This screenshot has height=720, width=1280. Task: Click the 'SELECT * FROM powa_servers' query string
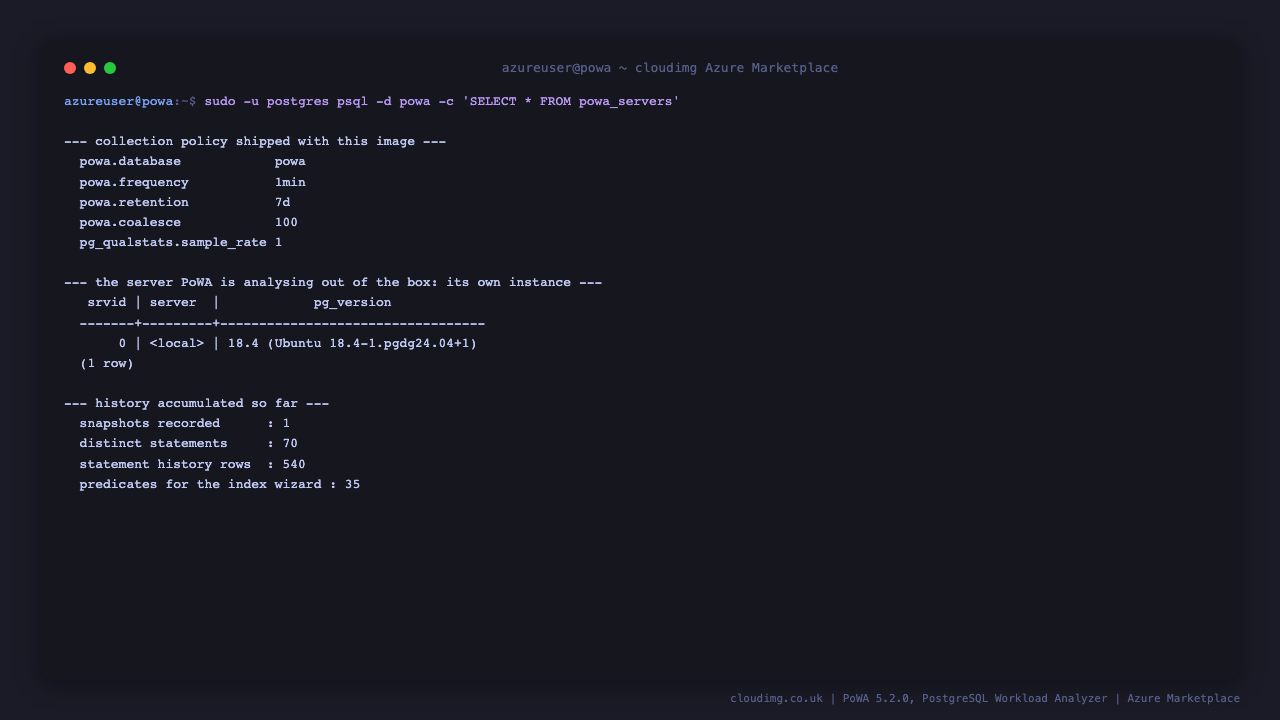coord(571,101)
